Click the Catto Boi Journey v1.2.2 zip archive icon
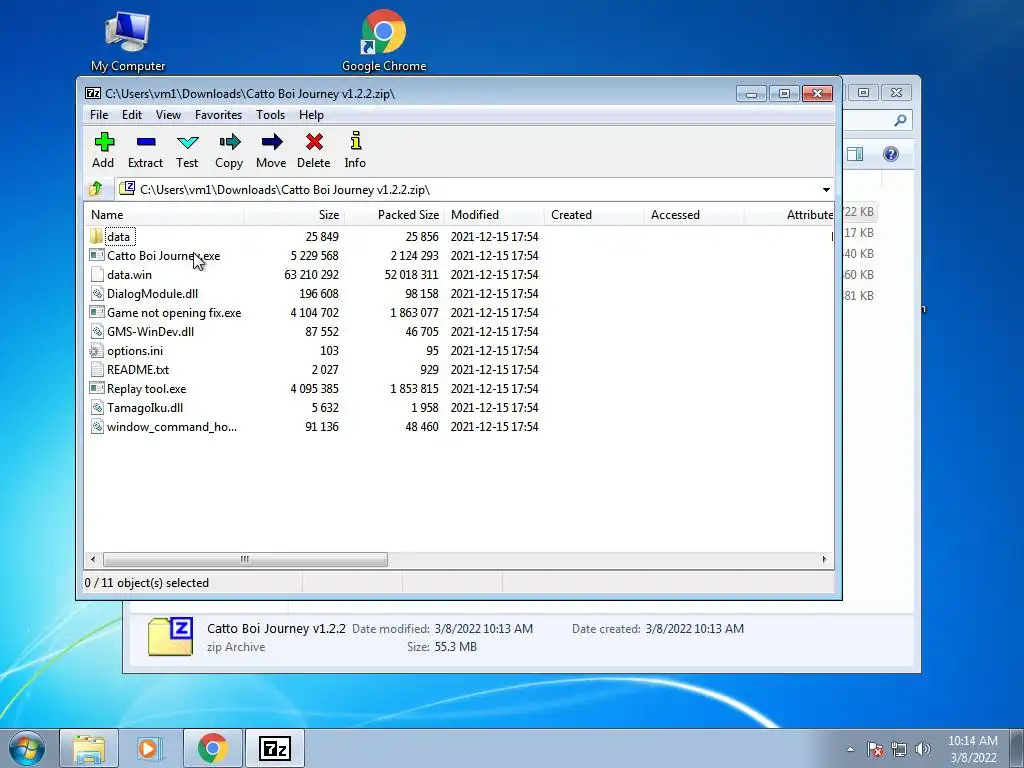1024x768 pixels. 170,636
